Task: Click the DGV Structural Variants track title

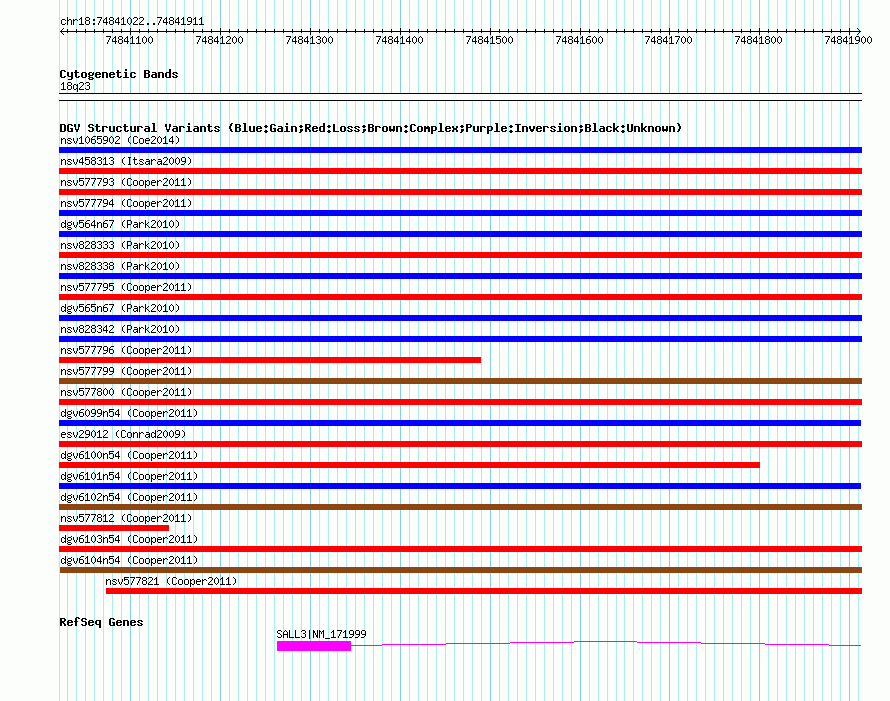Action: [x=370, y=128]
